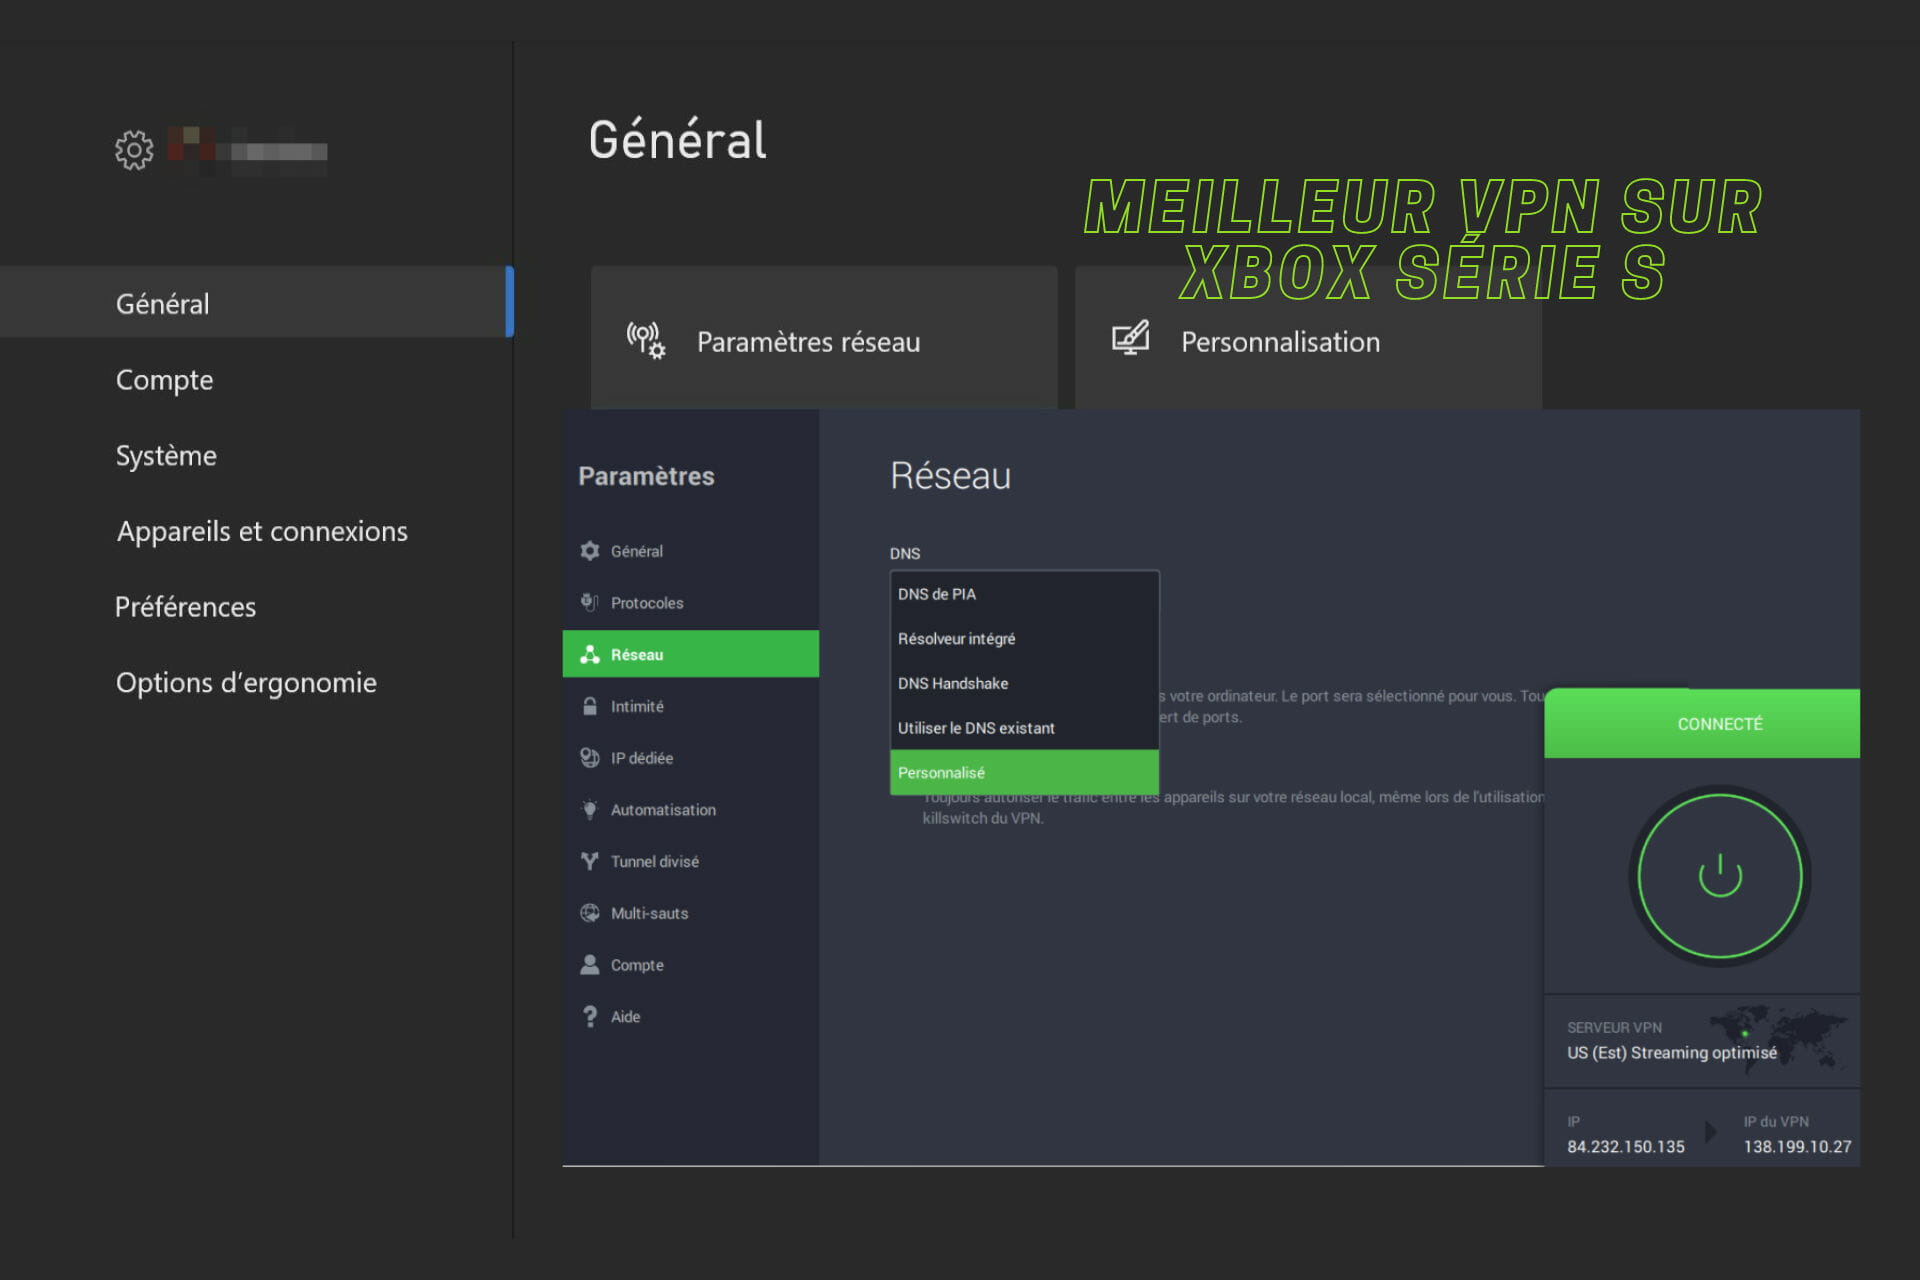Click the Aide question mark icon
Screen dimensions: 1920x1280
point(590,1016)
